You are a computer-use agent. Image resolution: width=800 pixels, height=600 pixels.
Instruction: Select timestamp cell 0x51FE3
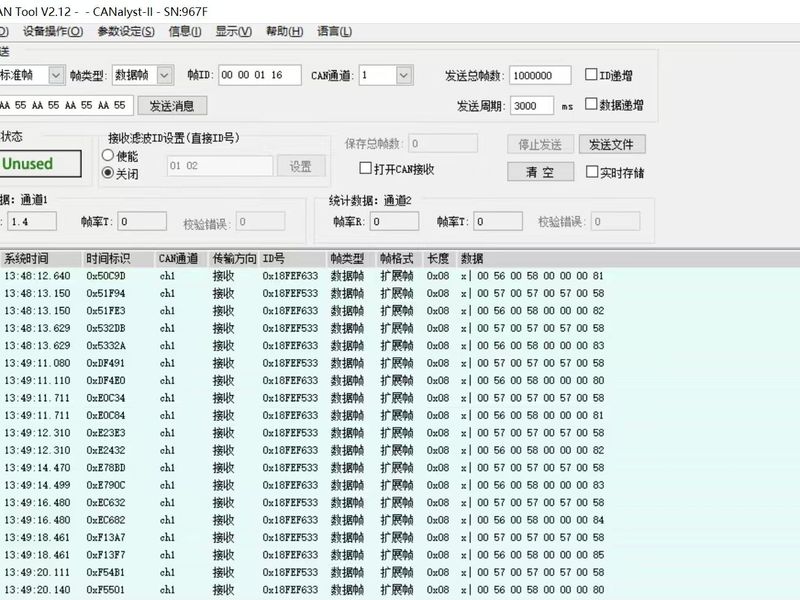pos(106,311)
